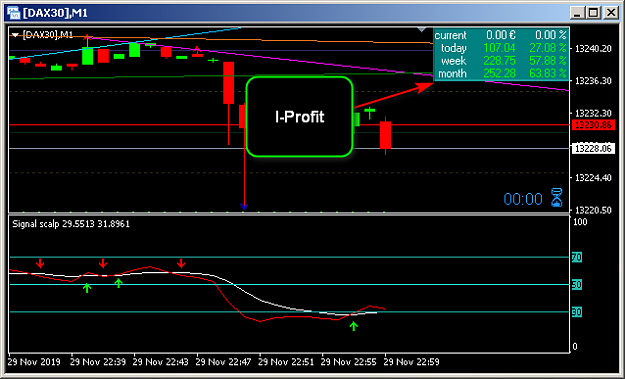Viewport: 625px width, 379px height.
Task: Click the 'today' profit value 107.04
Action: click(x=499, y=48)
